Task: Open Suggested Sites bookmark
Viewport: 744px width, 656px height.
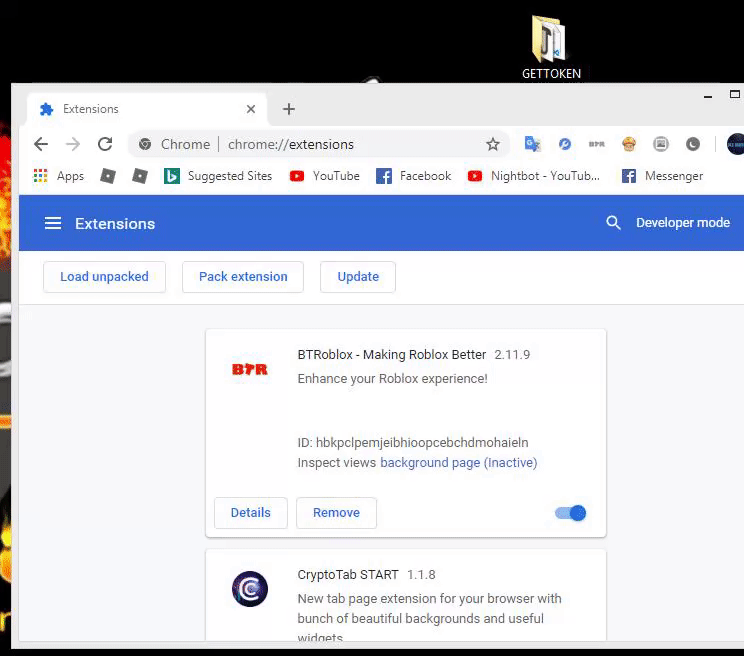Action: pyautogui.click(x=218, y=176)
